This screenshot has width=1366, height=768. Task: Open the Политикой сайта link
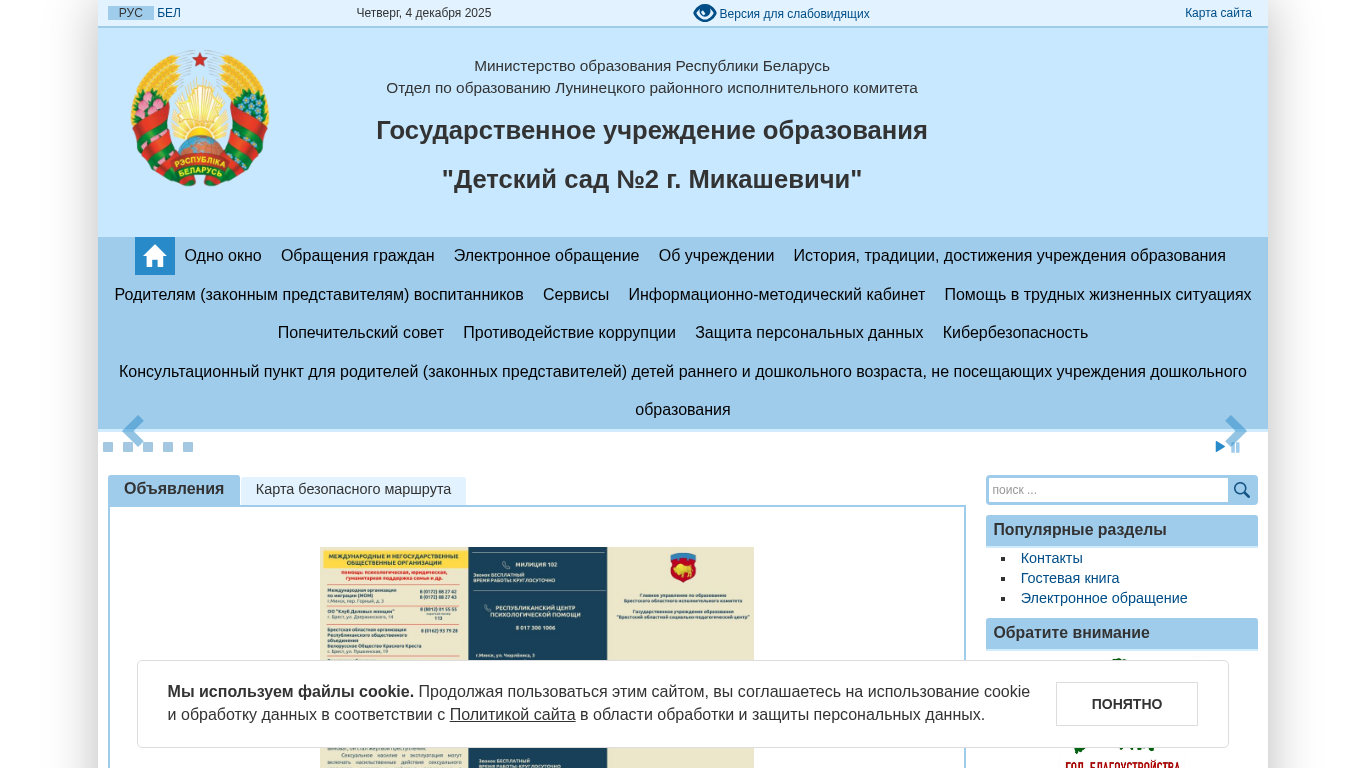[512, 715]
